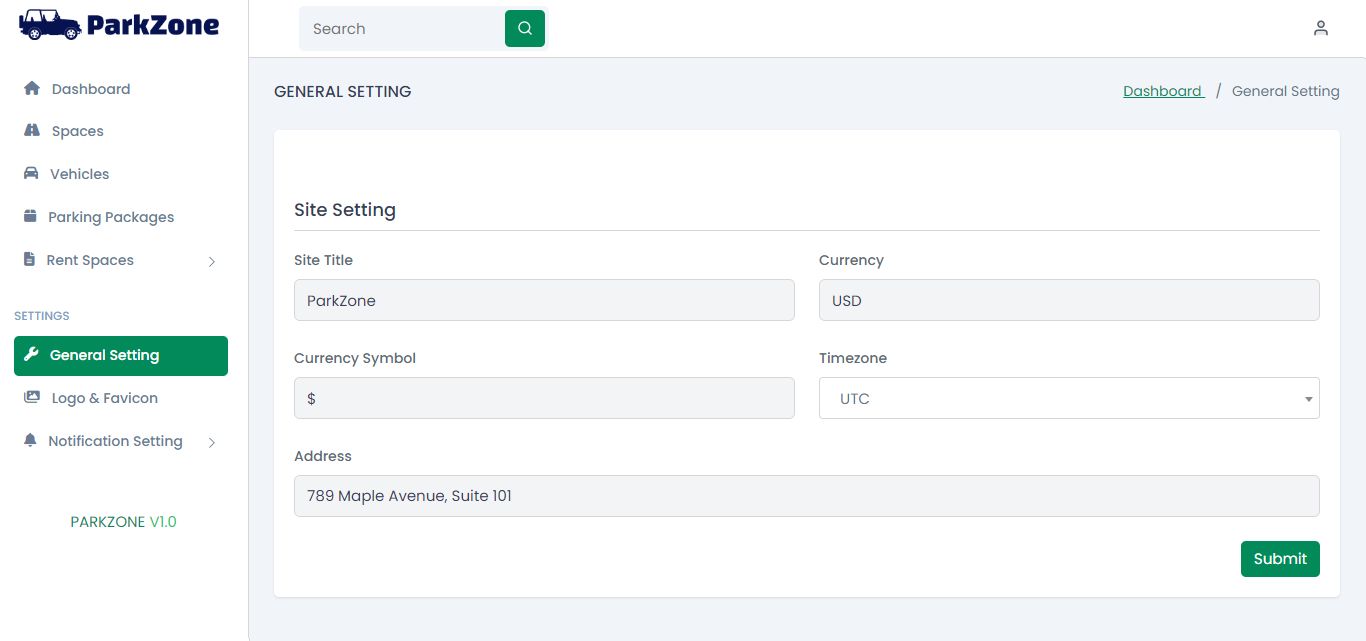Click into the Address field
Image resolution: width=1366 pixels, height=641 pixels.
[x=806, y=496]
